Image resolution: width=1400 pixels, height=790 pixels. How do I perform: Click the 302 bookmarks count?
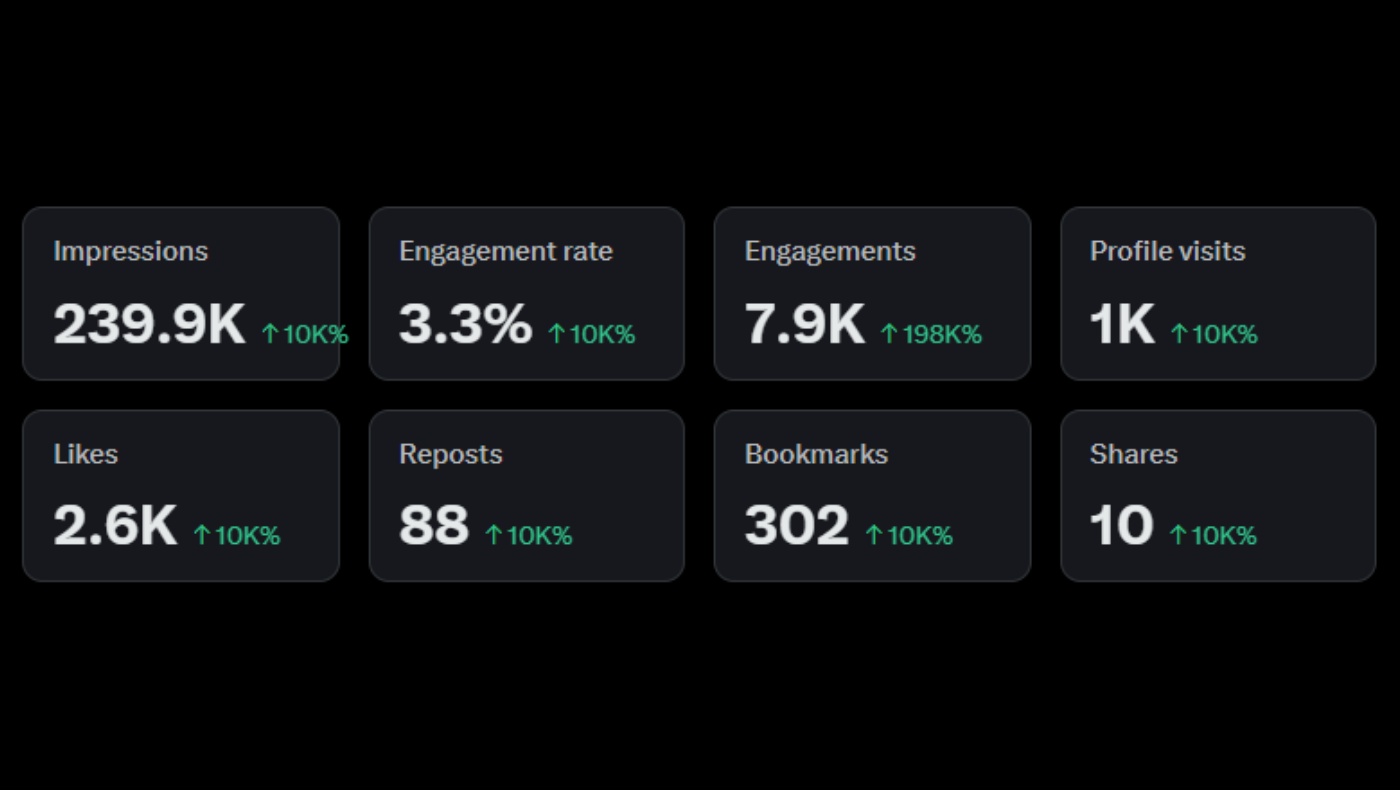pyautogui.click(x=796, y=526)
